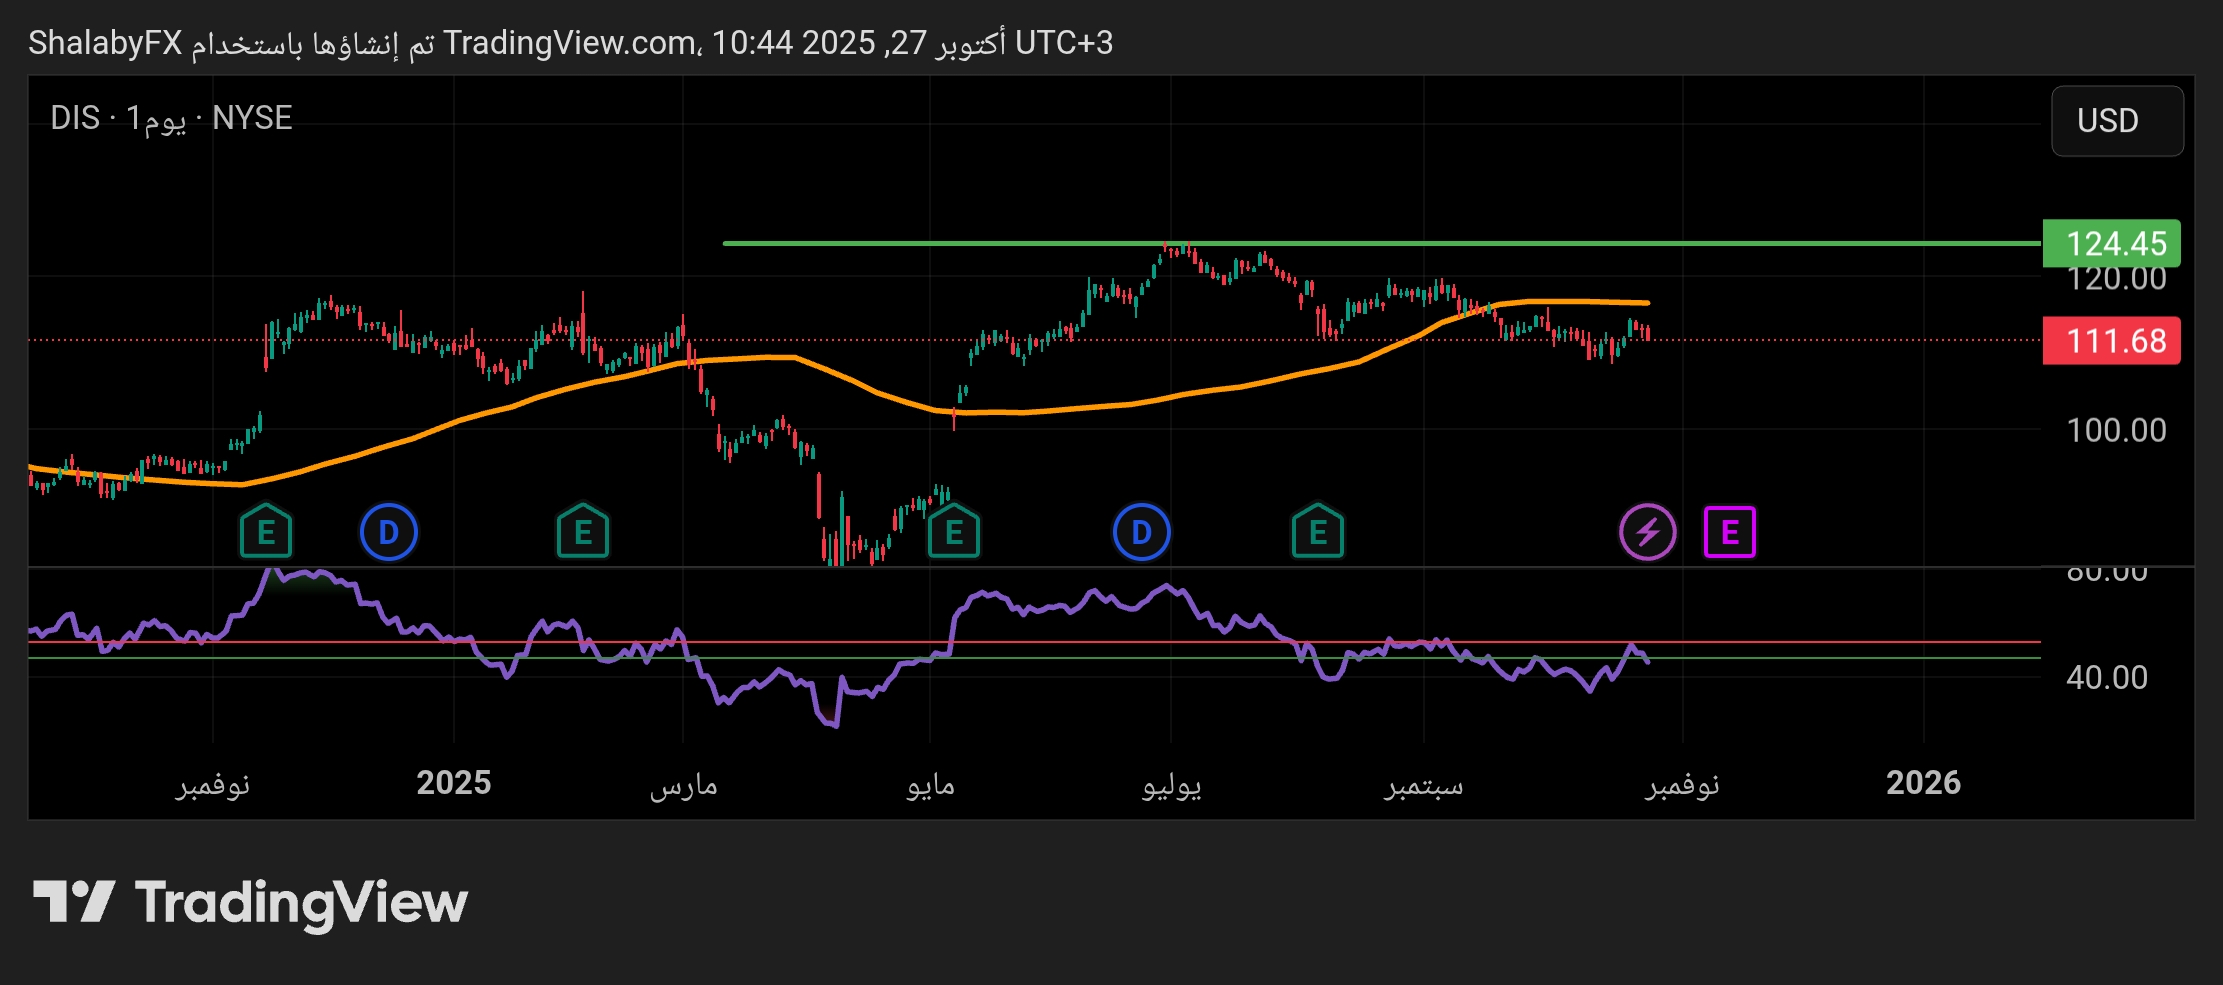Screen dimensions: 2223x985
Task: Open the USD currency selector
Action: point(2116,121)
